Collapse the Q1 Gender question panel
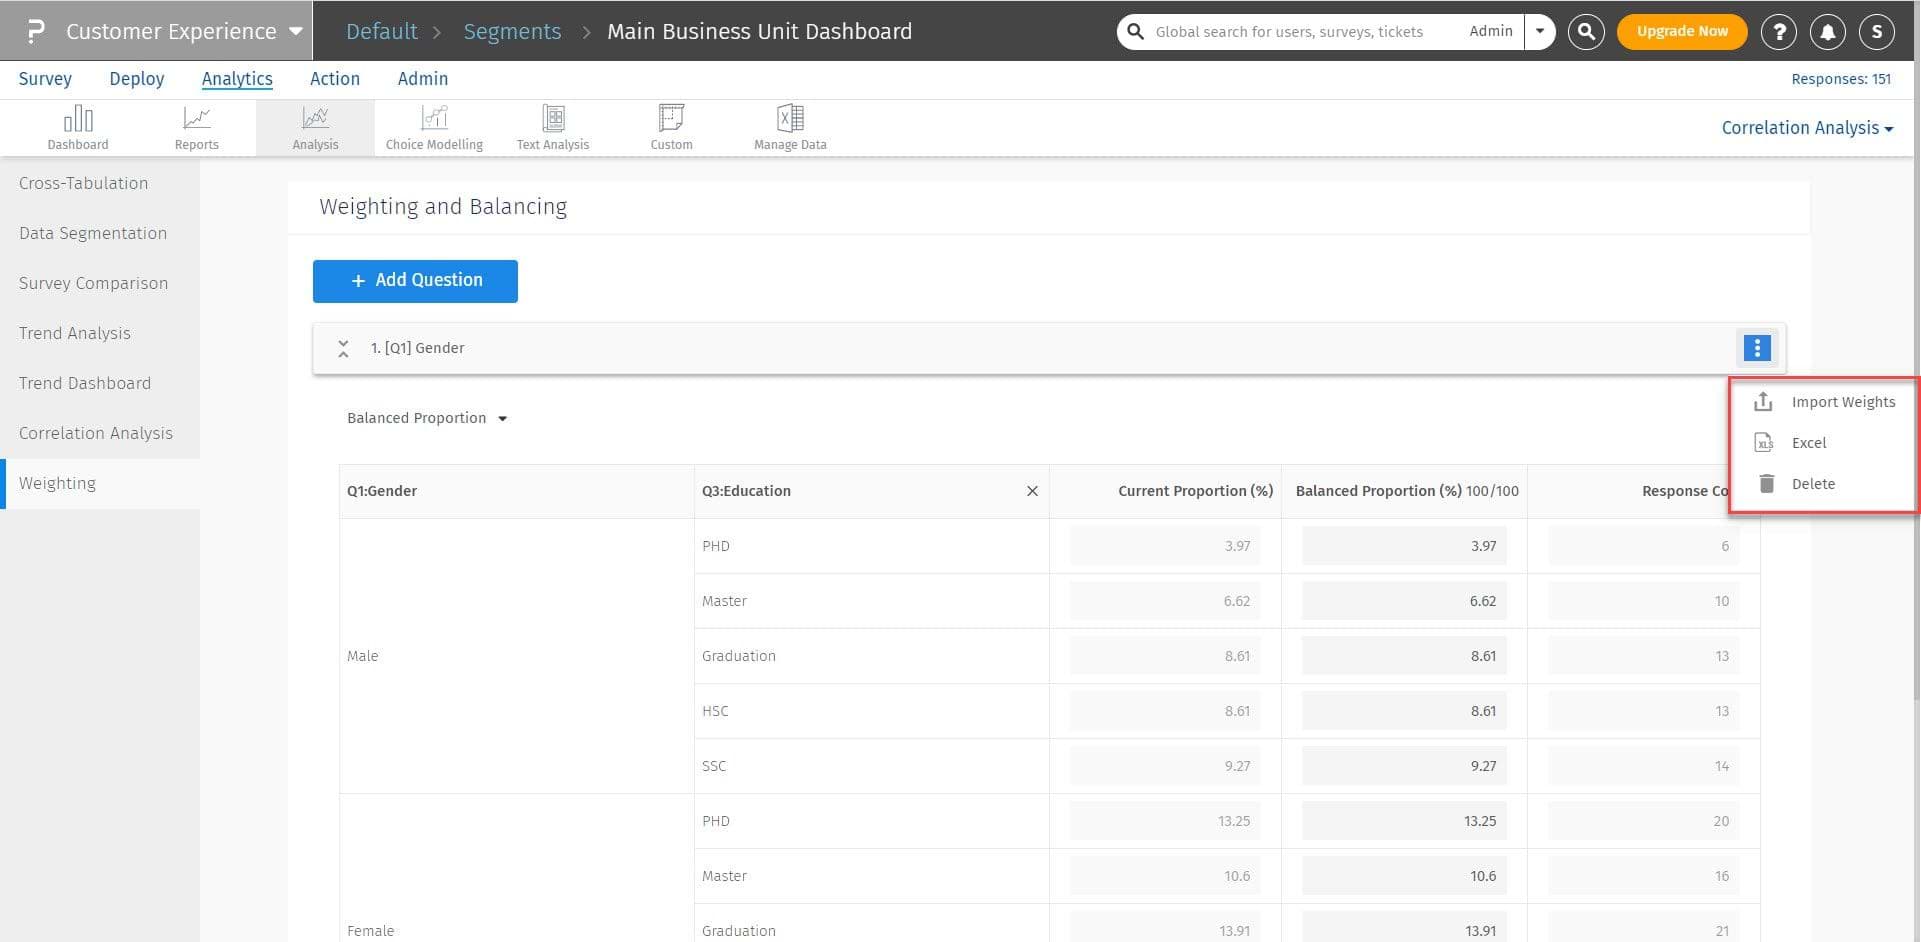Image resolution: width=1921 pixels, height=942 pixels. [343, 348]
